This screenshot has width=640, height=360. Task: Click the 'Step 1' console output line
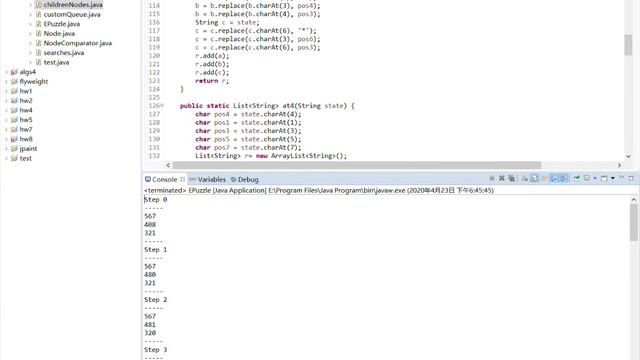(x=156, y=249)
